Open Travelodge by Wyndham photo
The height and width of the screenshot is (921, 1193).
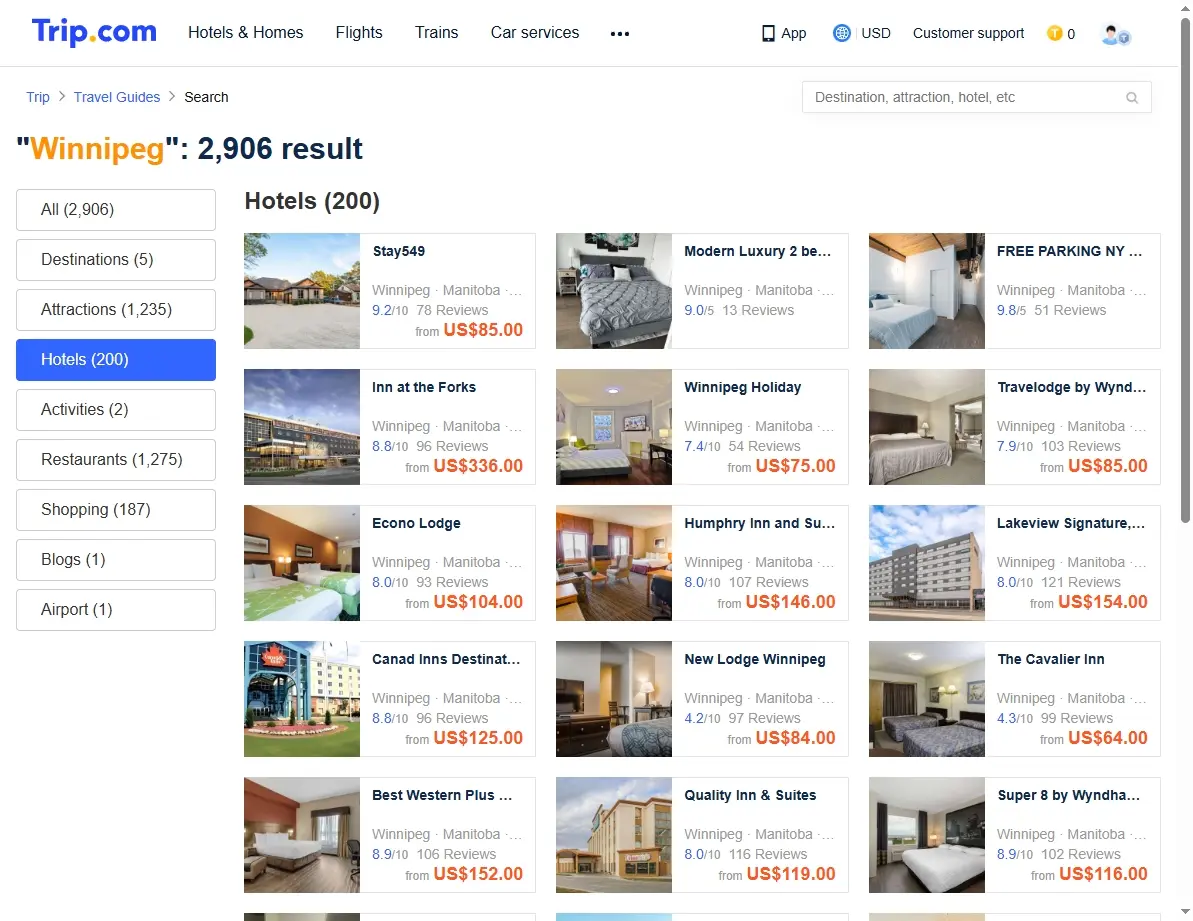pos(927,427)
